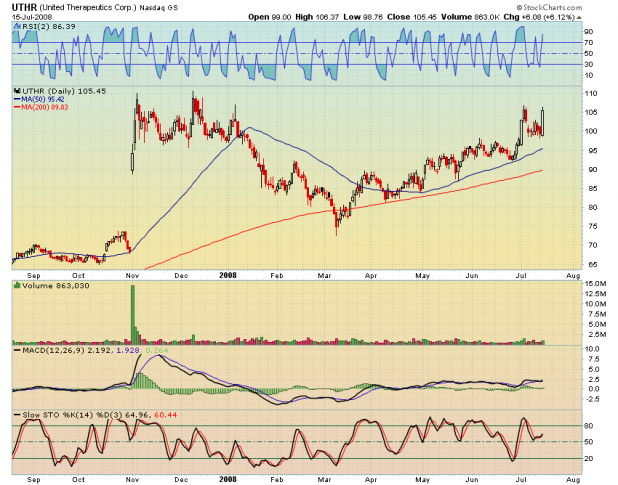Click the MA(50) 95.42 legend text
Screen dimensions: 618x485
click(43, 99)
